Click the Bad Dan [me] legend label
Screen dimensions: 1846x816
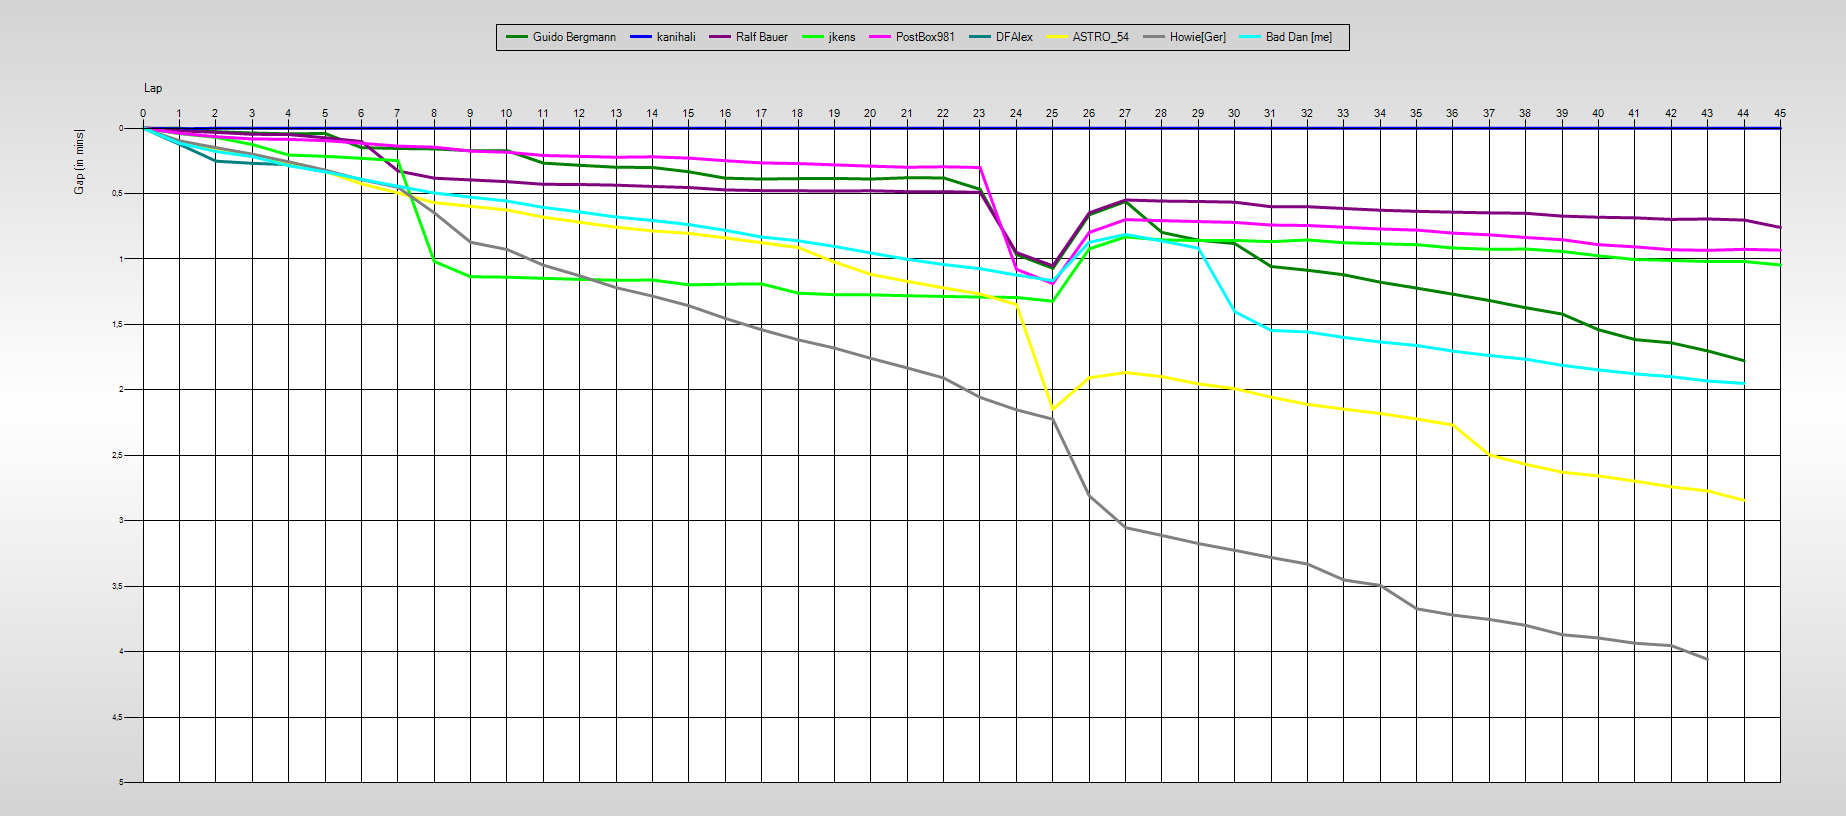(1298, 37)
